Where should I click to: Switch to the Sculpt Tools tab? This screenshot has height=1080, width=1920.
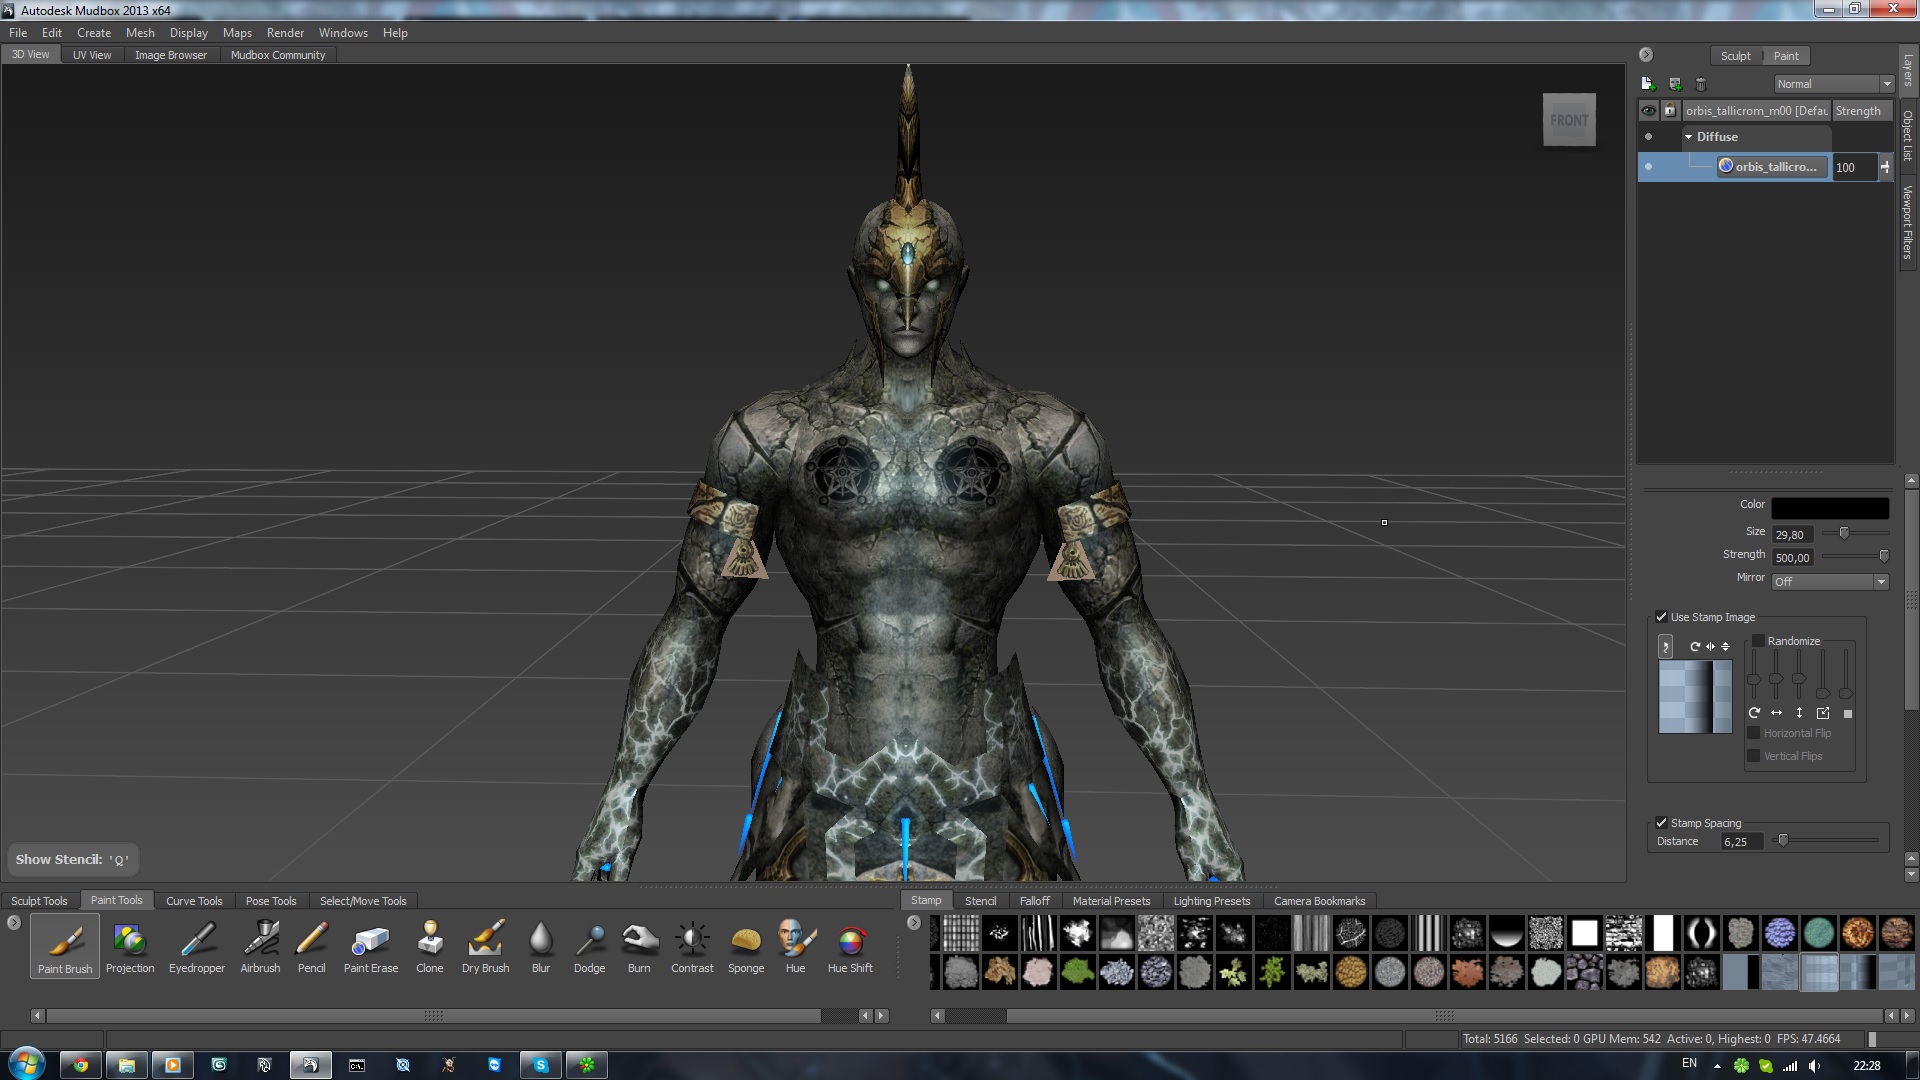point(39,901)
